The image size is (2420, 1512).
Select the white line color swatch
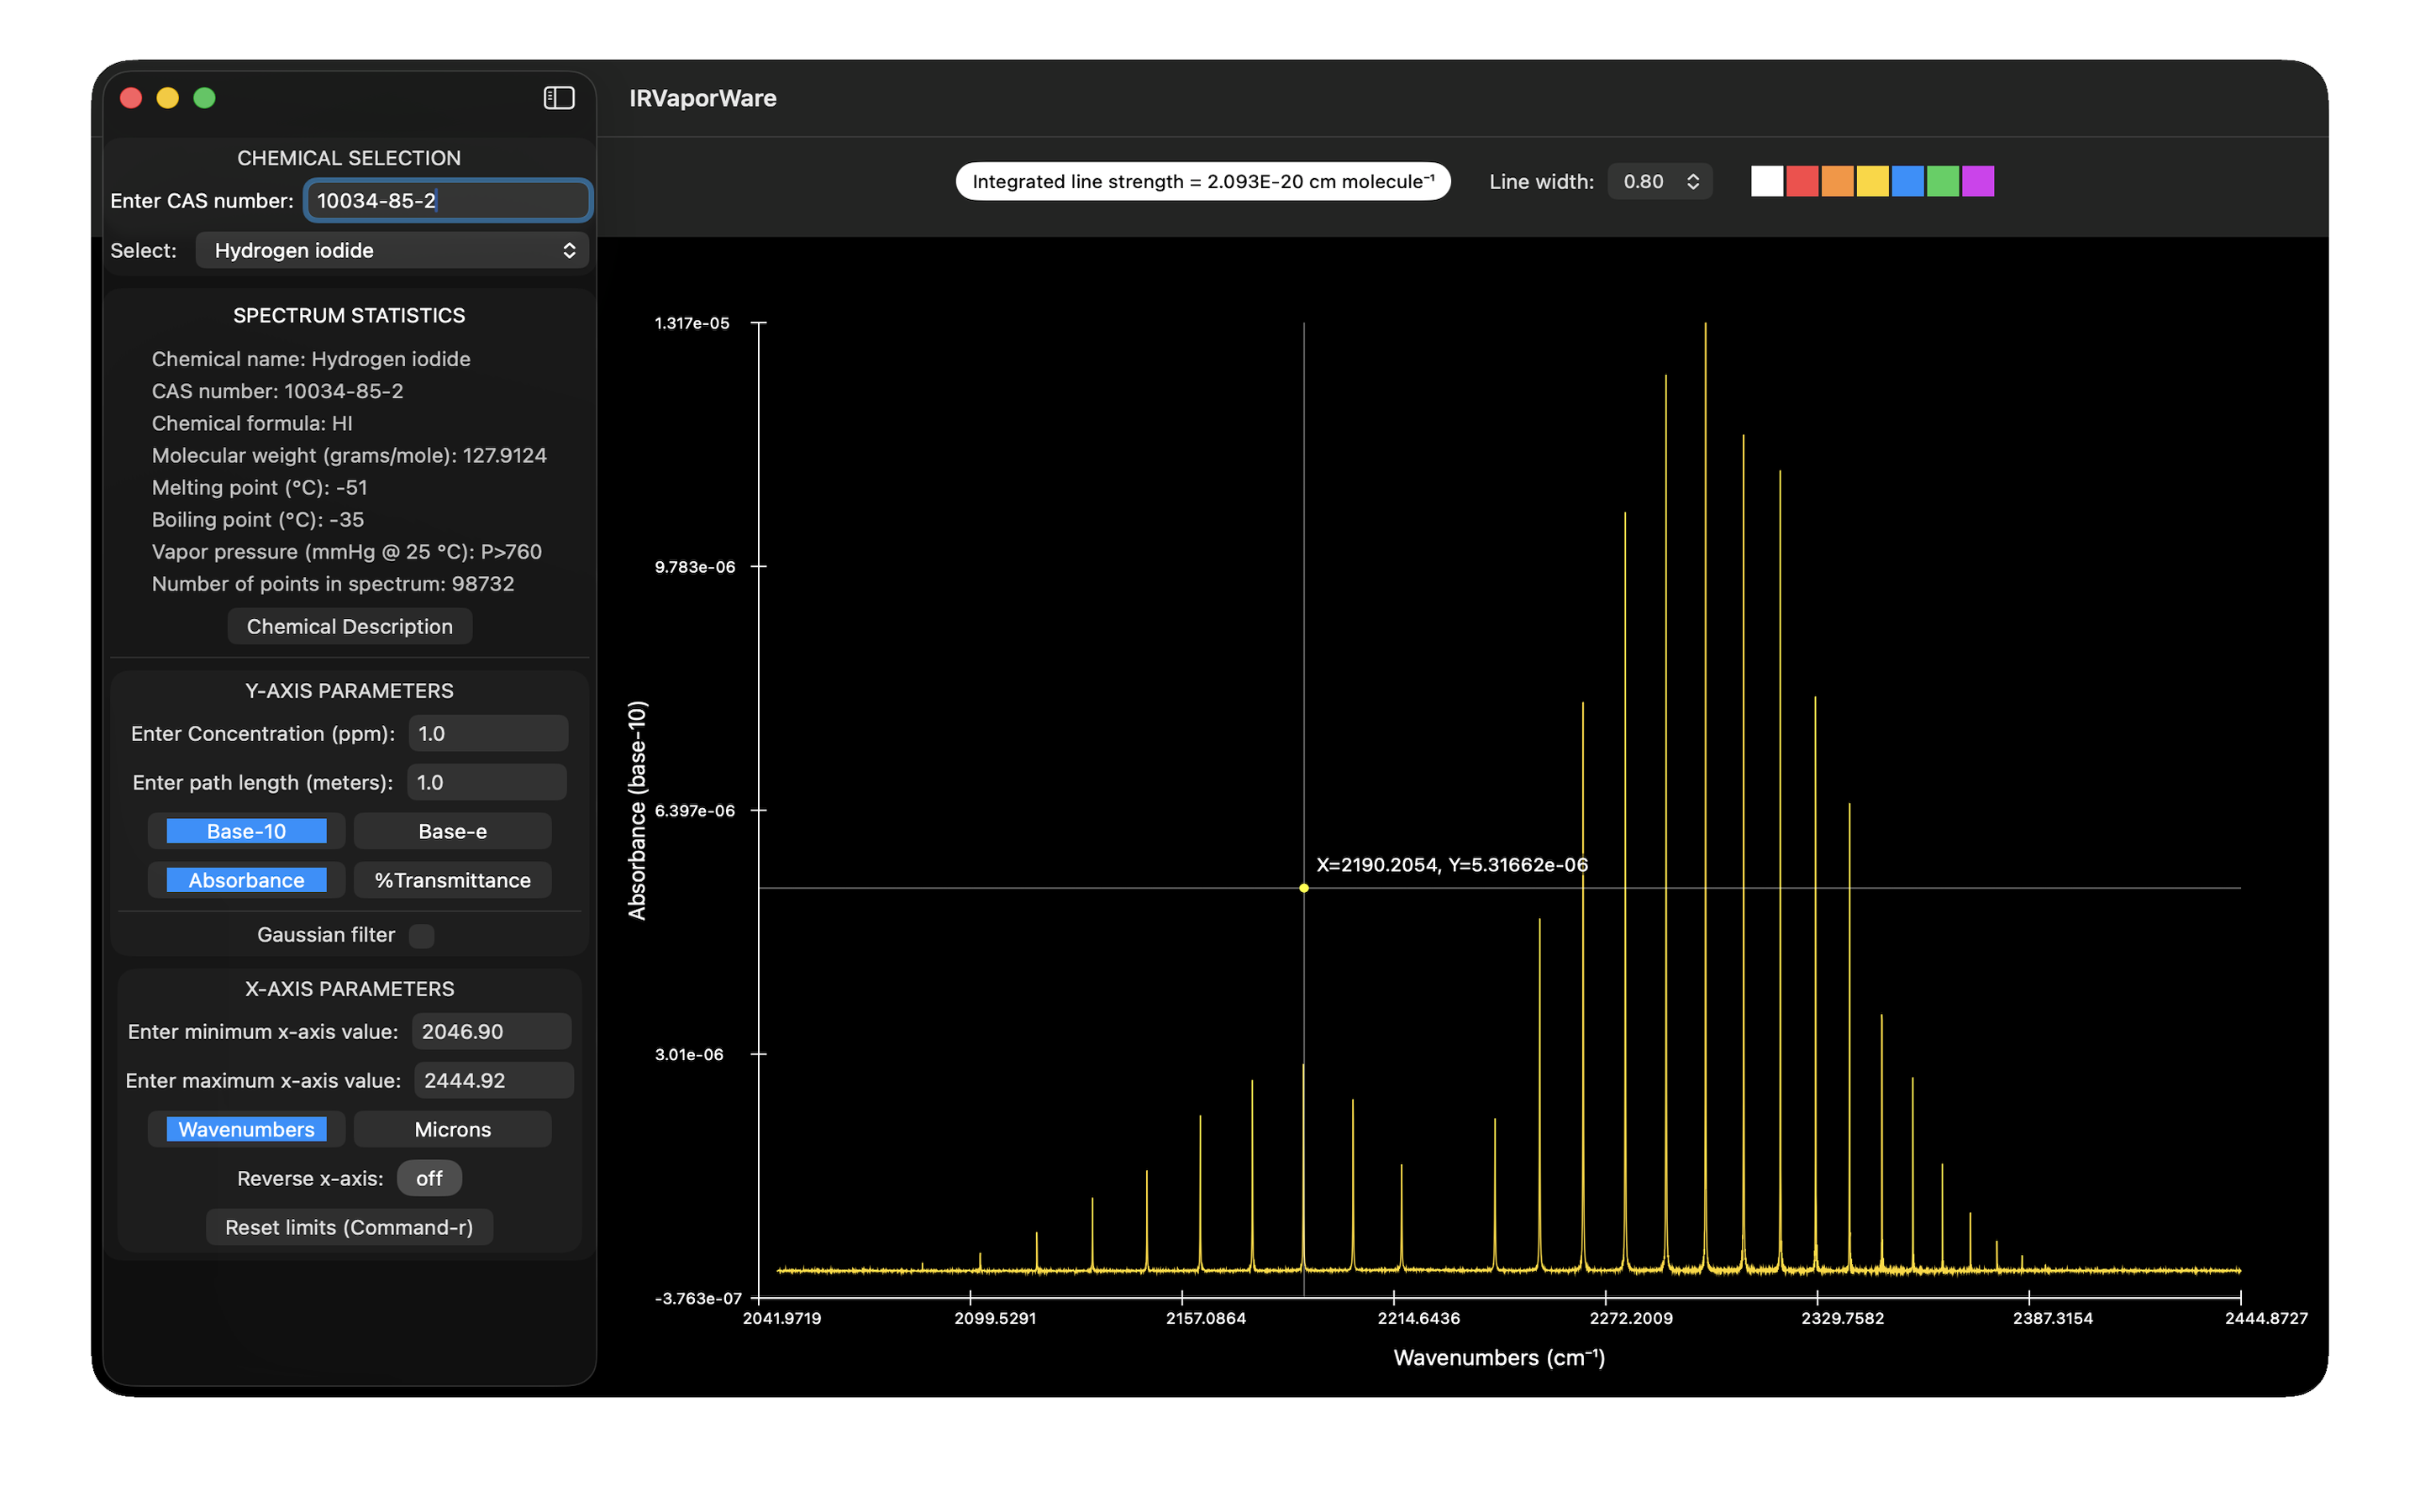1766,181
